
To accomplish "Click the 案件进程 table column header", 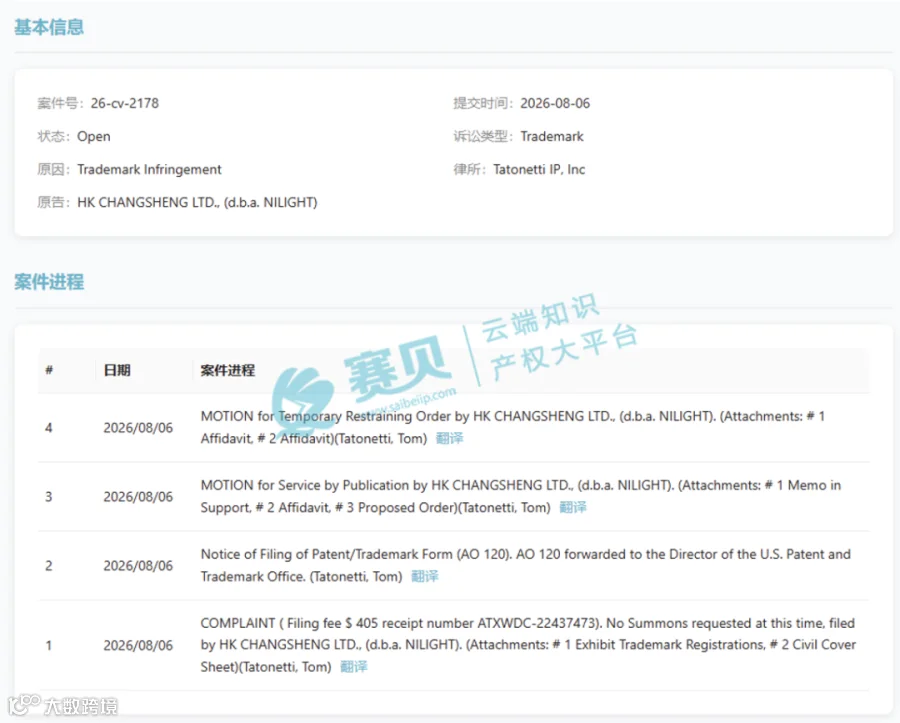I will pos(228,370).
